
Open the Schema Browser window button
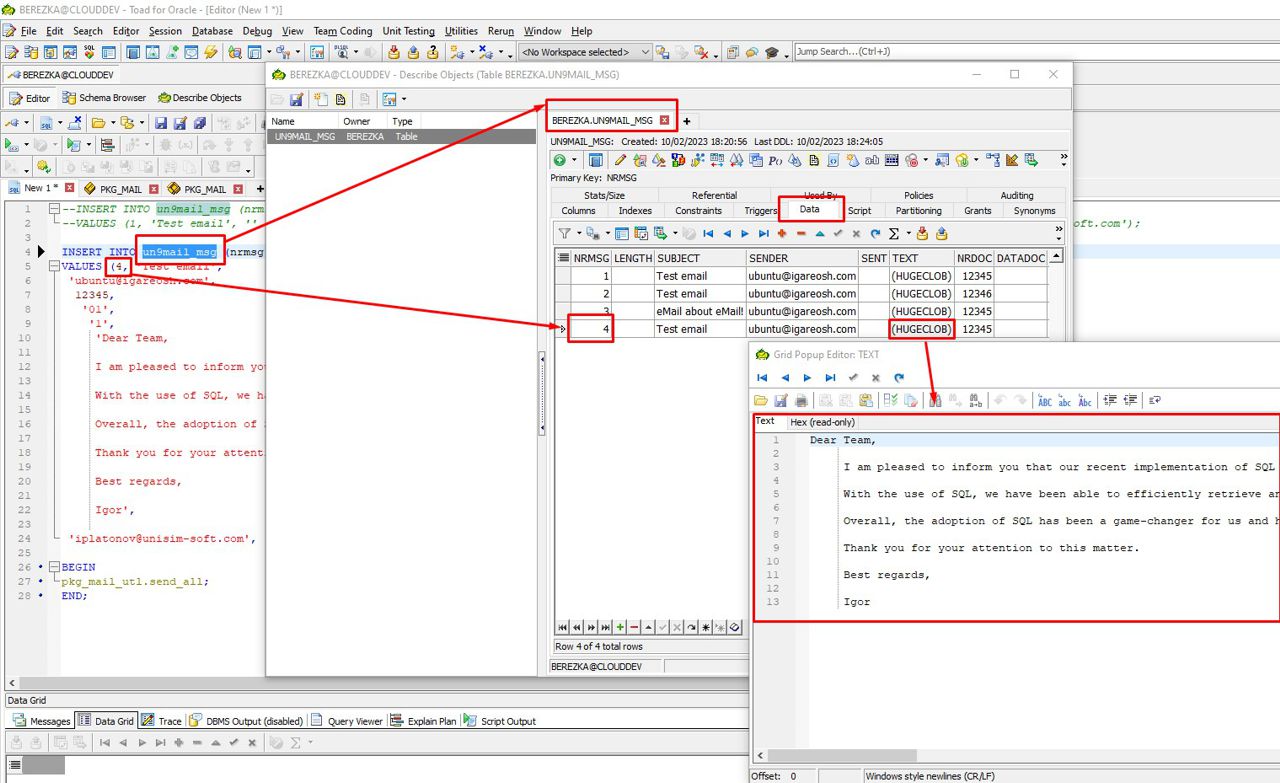click(104, 98)
